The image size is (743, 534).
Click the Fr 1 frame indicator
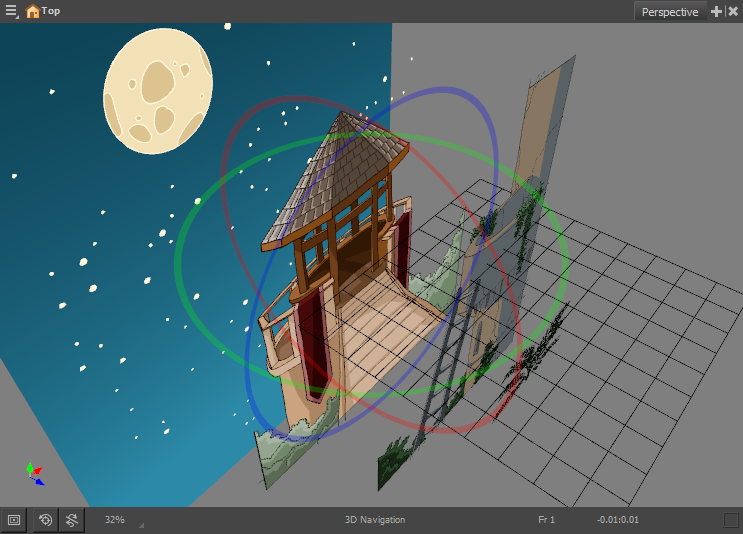pyautogui.click(x=546, y=520)
